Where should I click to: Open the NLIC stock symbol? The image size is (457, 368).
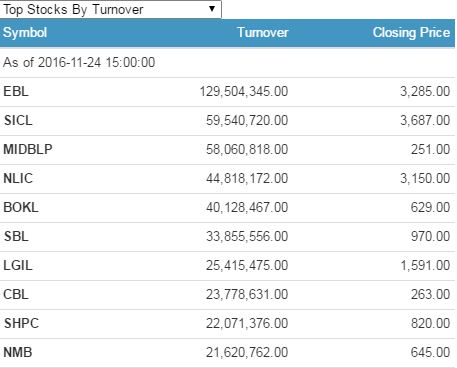point(18,178)
